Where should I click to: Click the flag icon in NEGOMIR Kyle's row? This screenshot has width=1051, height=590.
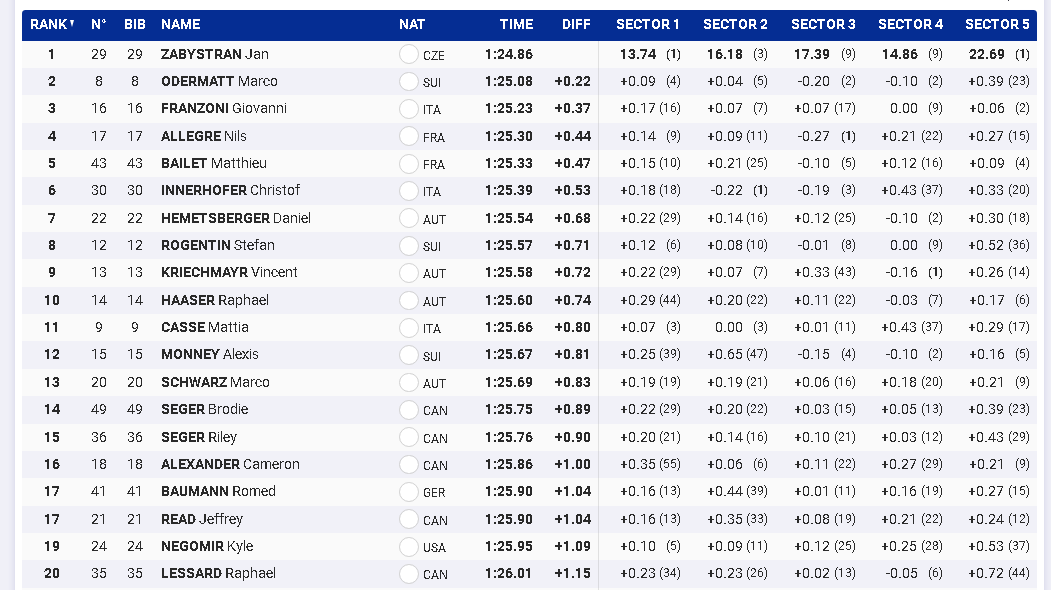coord(408,547)
